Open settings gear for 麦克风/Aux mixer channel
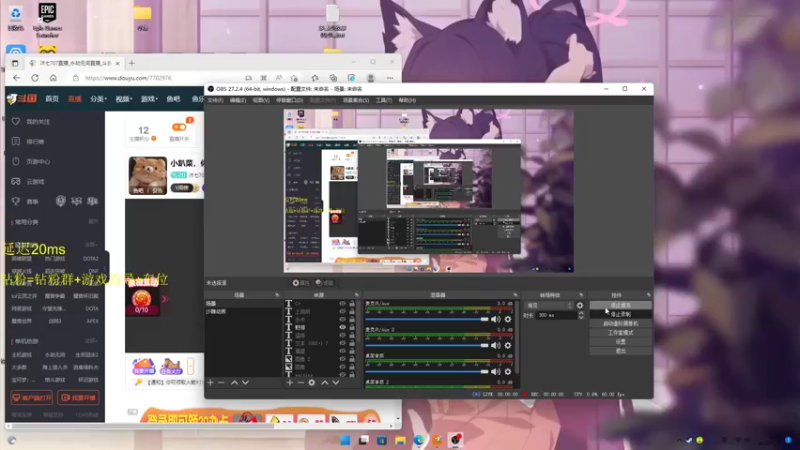Viewport: 800px width, 450px height. 508,319
